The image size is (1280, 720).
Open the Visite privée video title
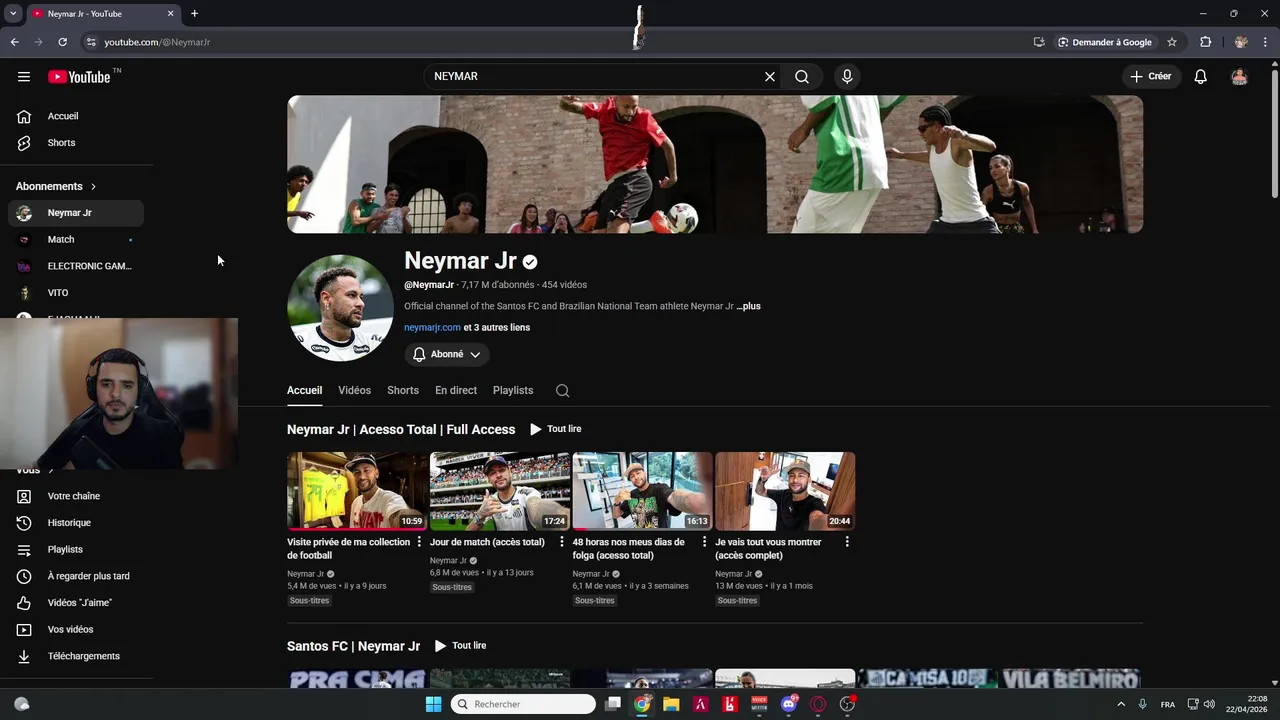coord(348,549)
